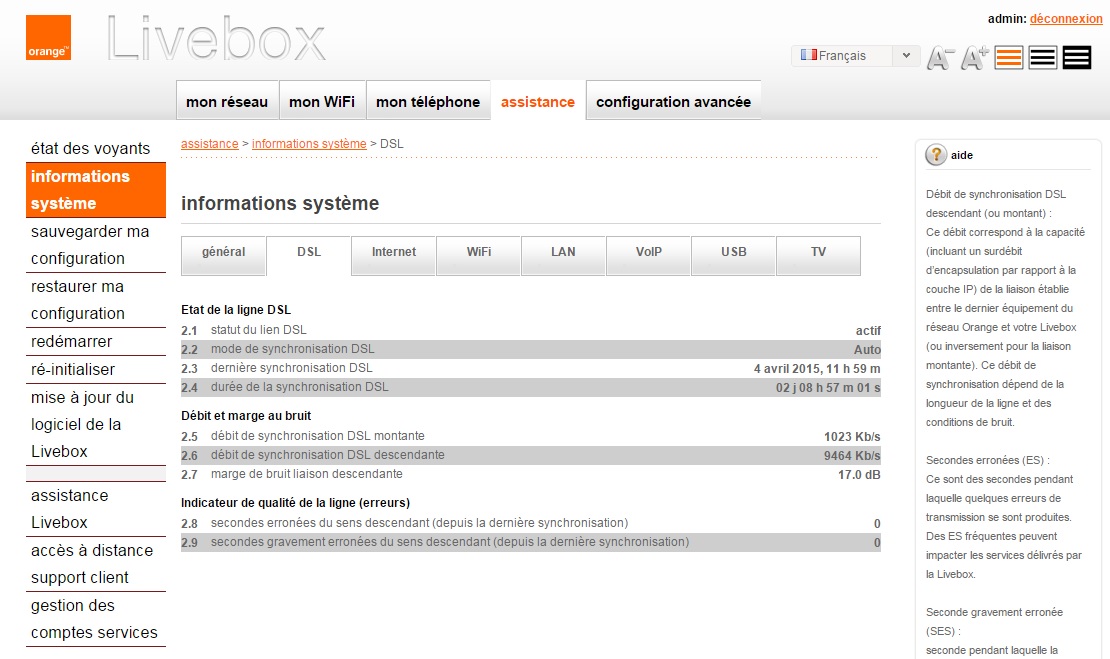Switch to the TV sub-tab
Image resolution: width=1110 pixels, height=659 pixels.
coord(818,255)
